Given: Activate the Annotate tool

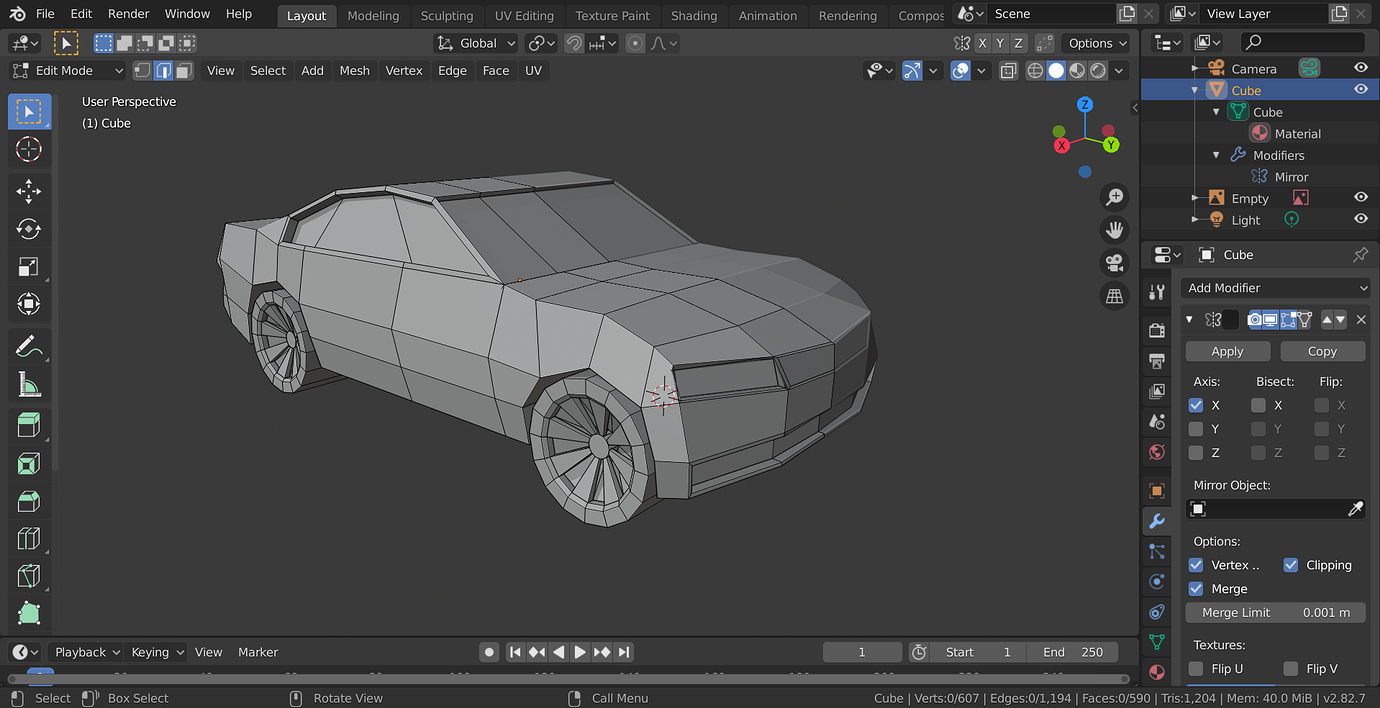Looking at the screenshot, I should click(x=29, y=345).
